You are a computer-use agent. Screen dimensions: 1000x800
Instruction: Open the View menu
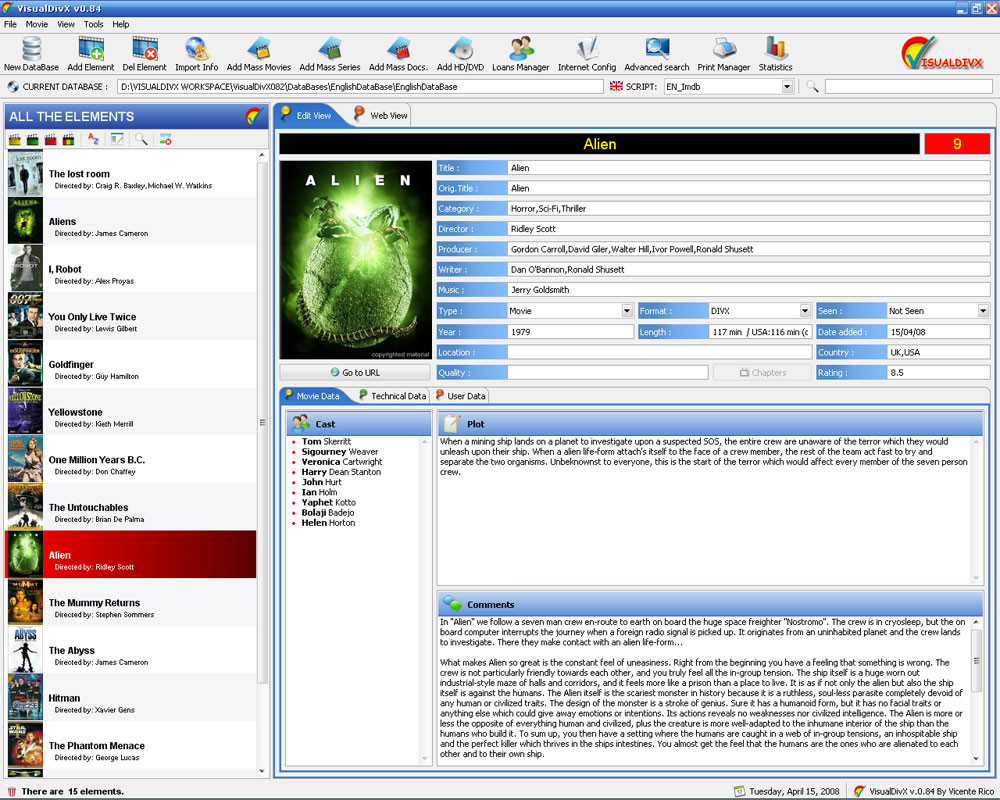click(x=66, y=24)
